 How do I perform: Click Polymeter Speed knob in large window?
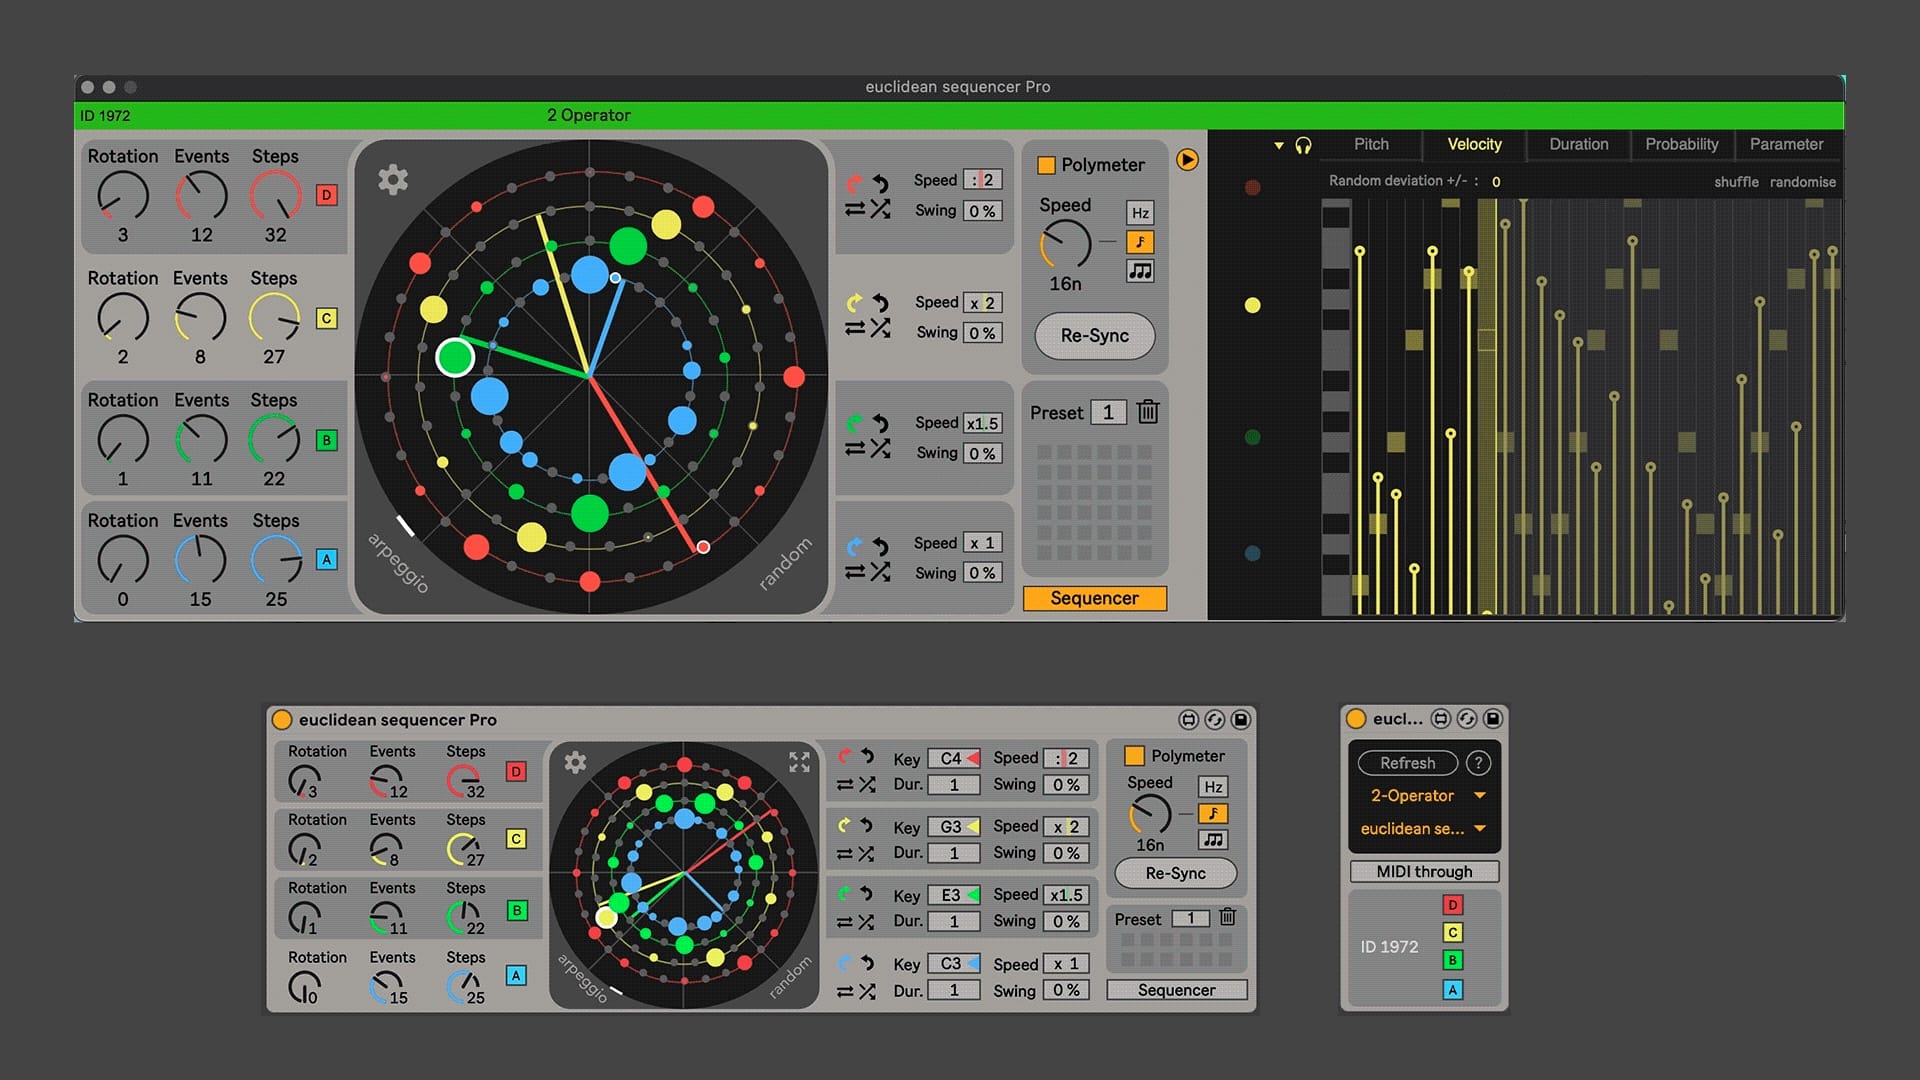pyautogui.click(x=1065, y=245)
